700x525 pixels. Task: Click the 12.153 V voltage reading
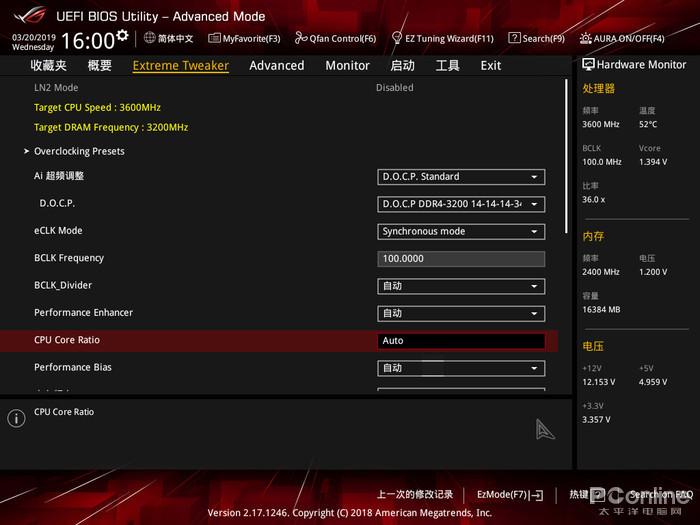tap(598, 383)
